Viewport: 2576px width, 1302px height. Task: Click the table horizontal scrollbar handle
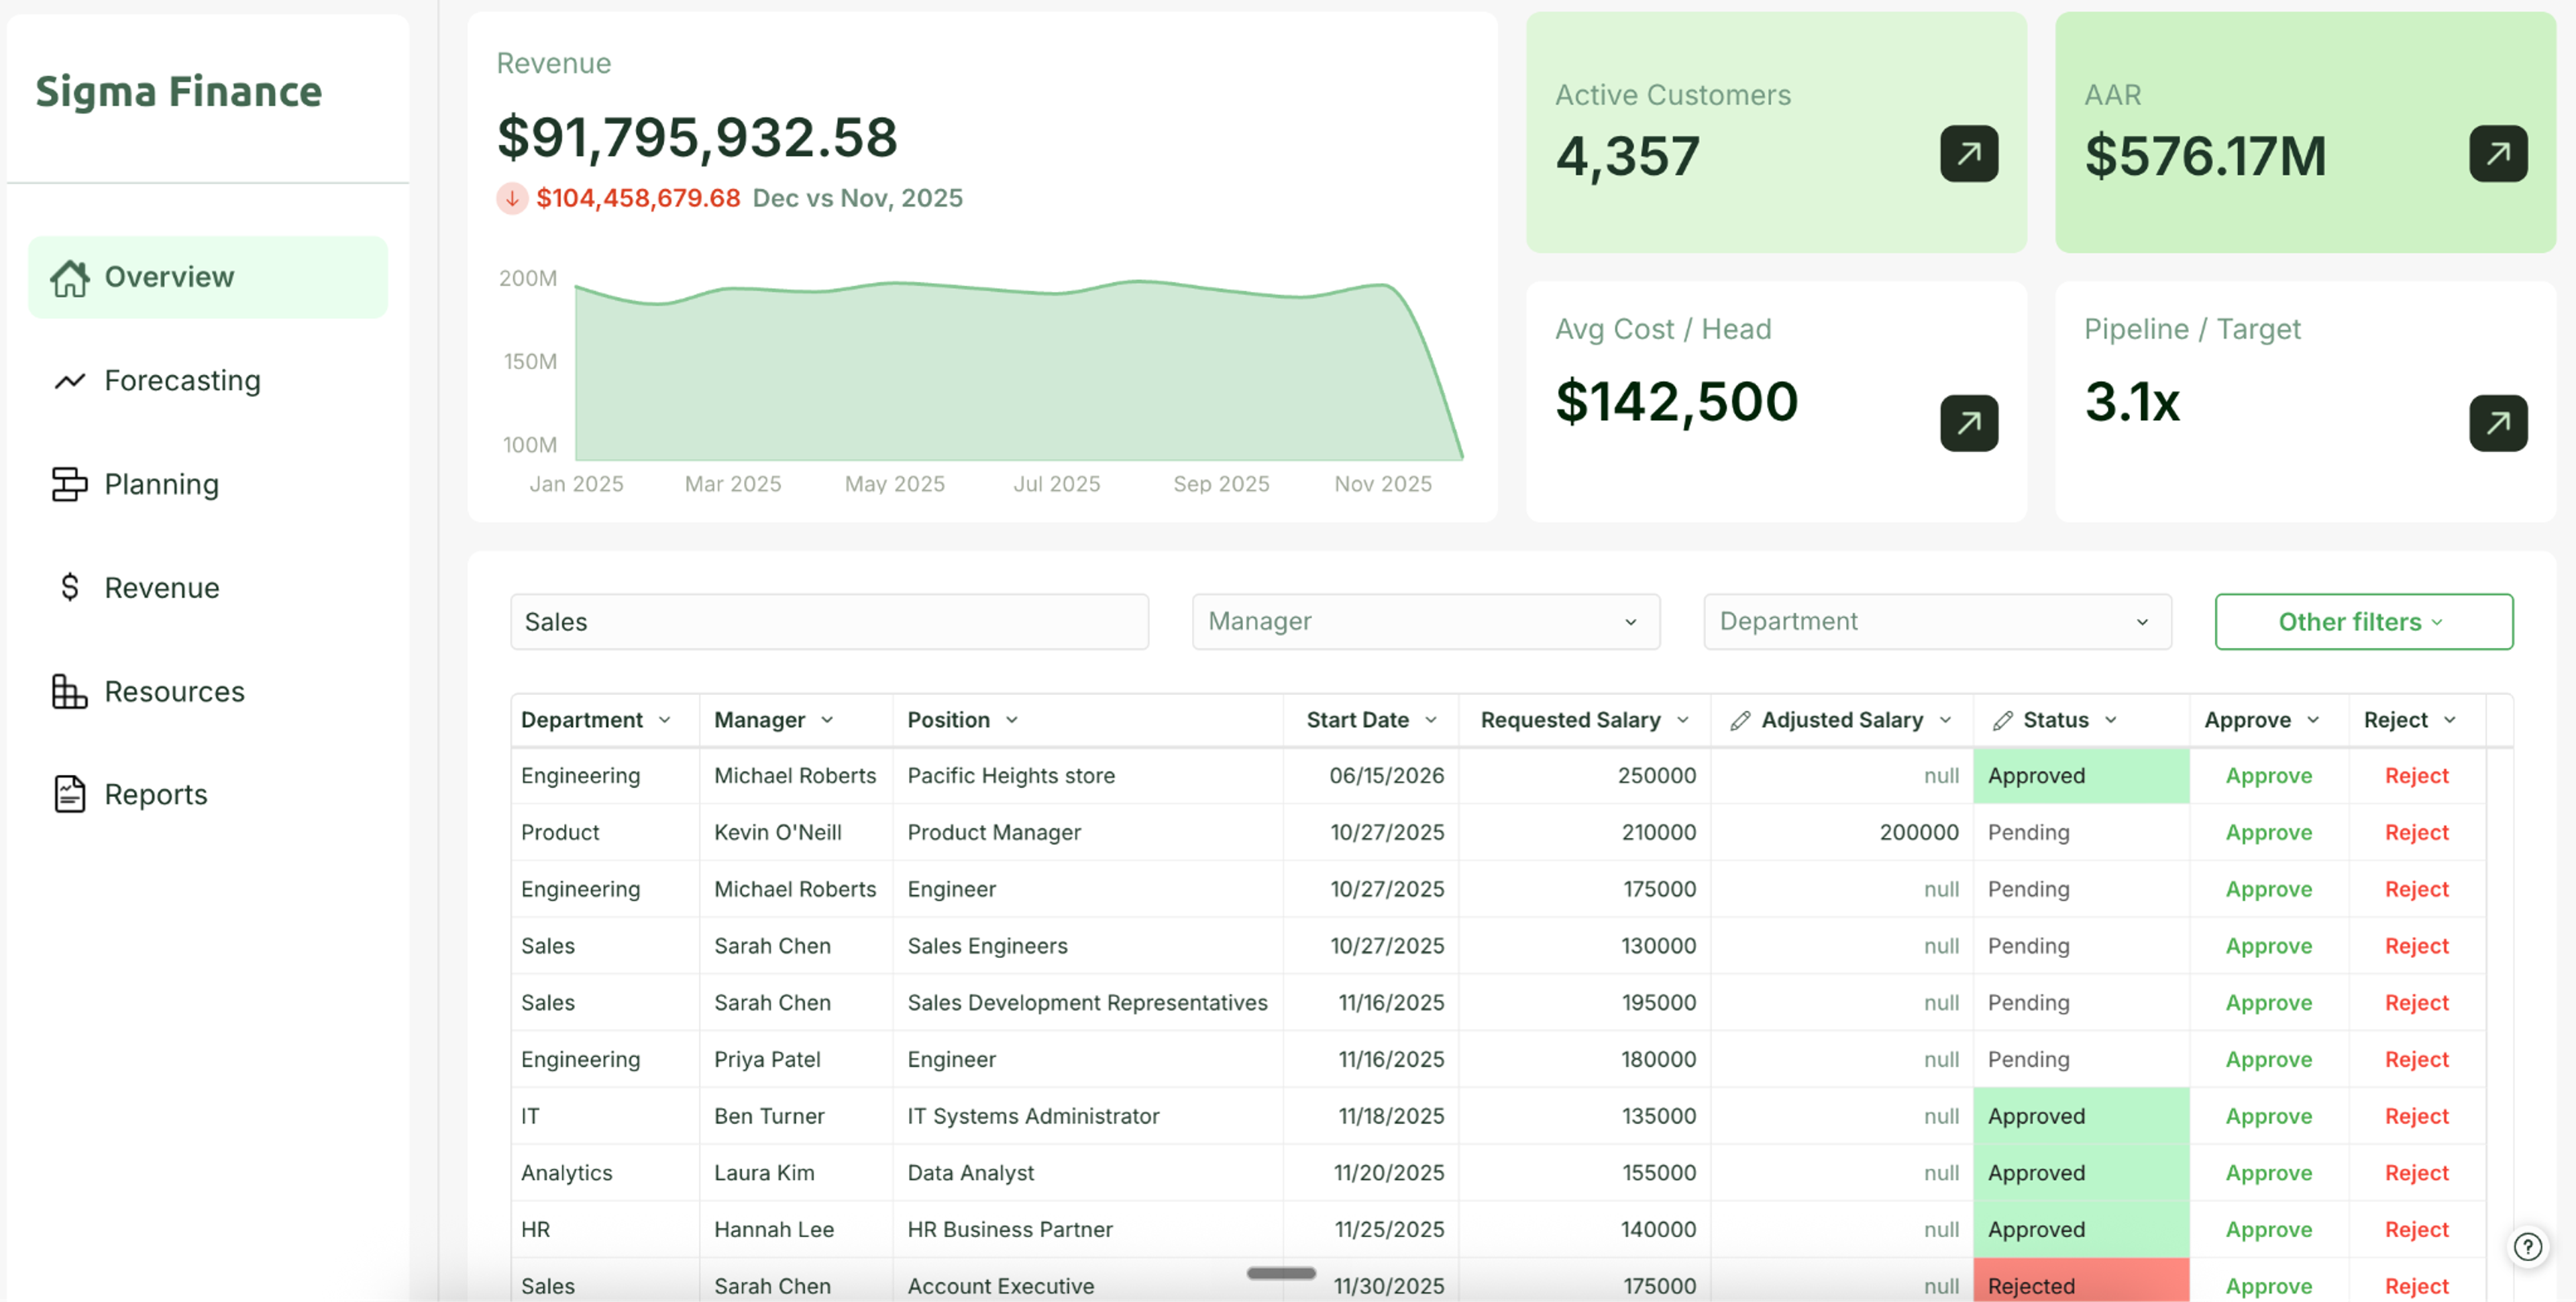tap(1280, 1273)
